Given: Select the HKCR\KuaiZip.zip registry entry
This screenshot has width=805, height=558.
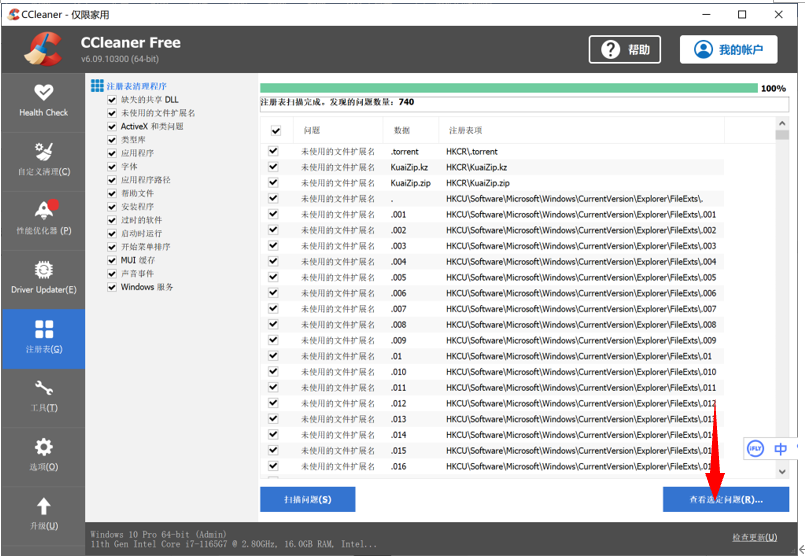Looking at the screenshot, I should [x=478, y=183].
